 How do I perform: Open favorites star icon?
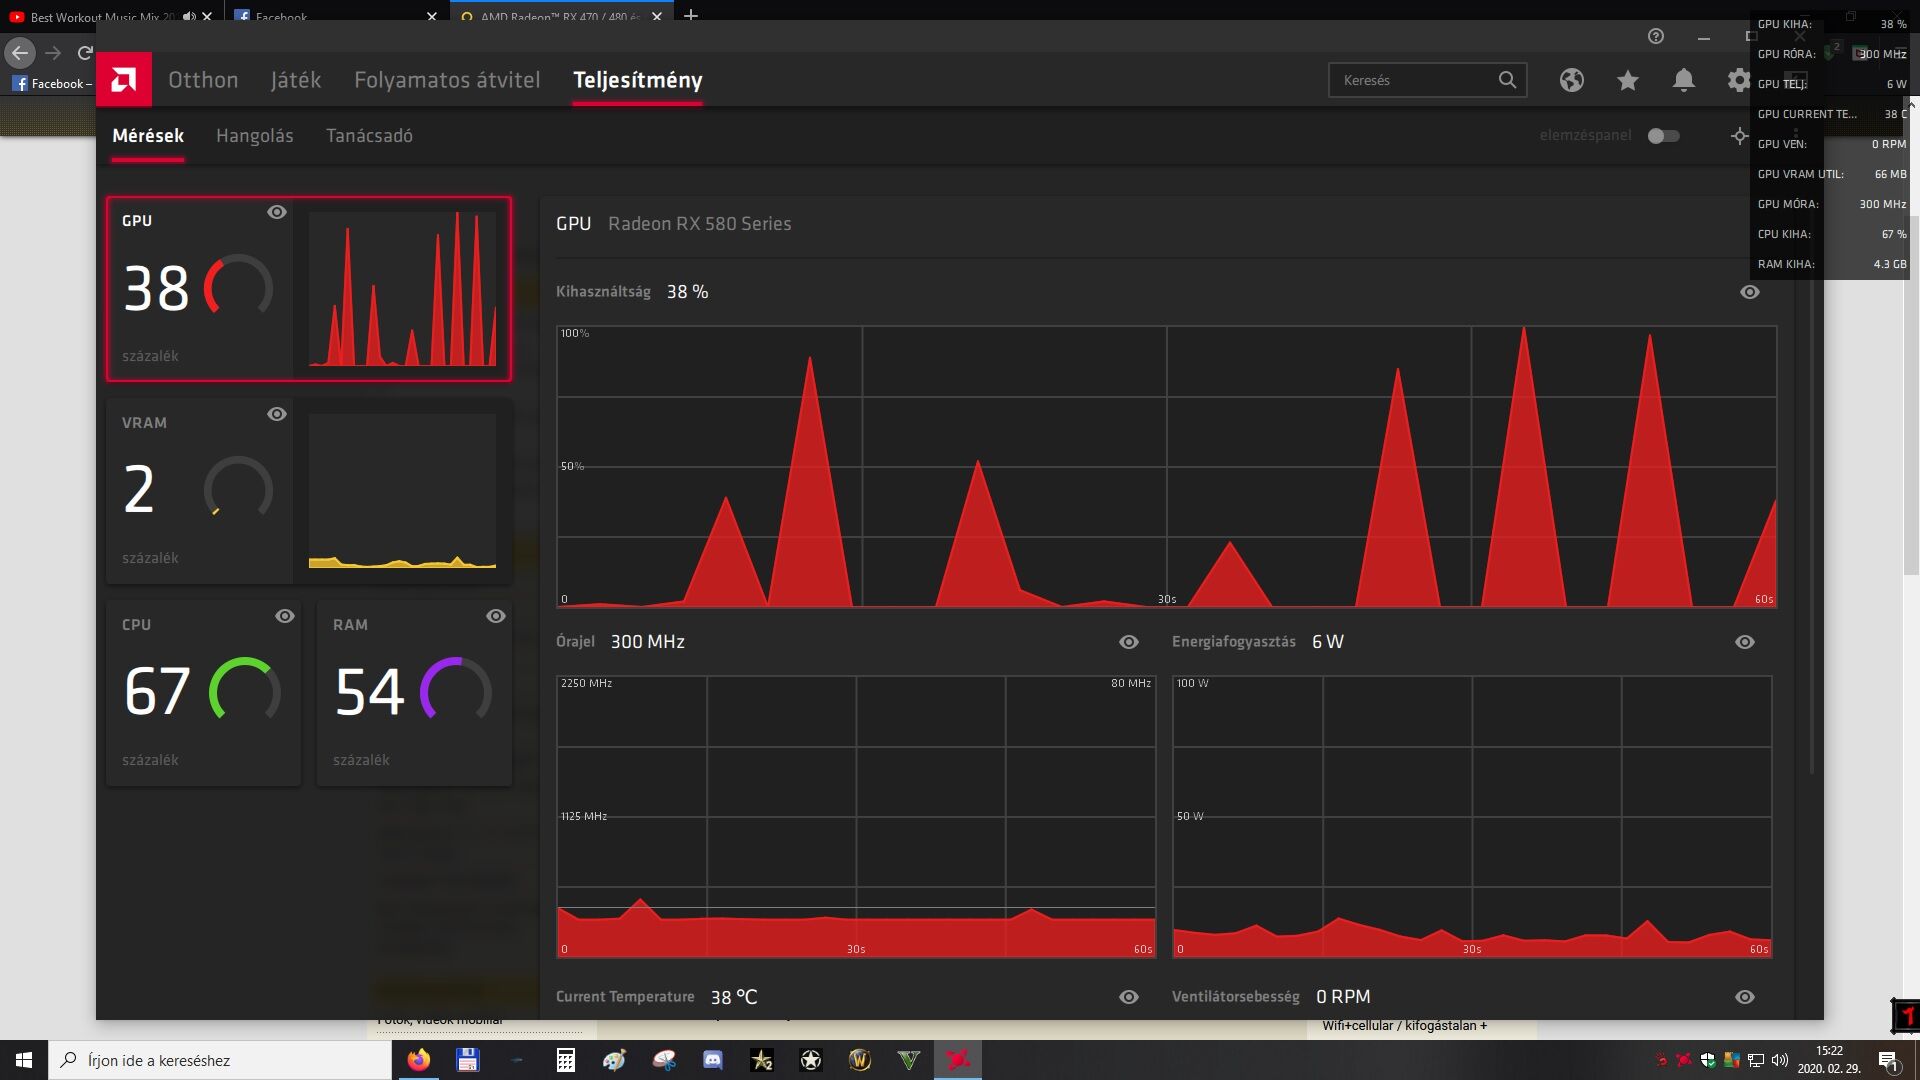click(1628, 80)
